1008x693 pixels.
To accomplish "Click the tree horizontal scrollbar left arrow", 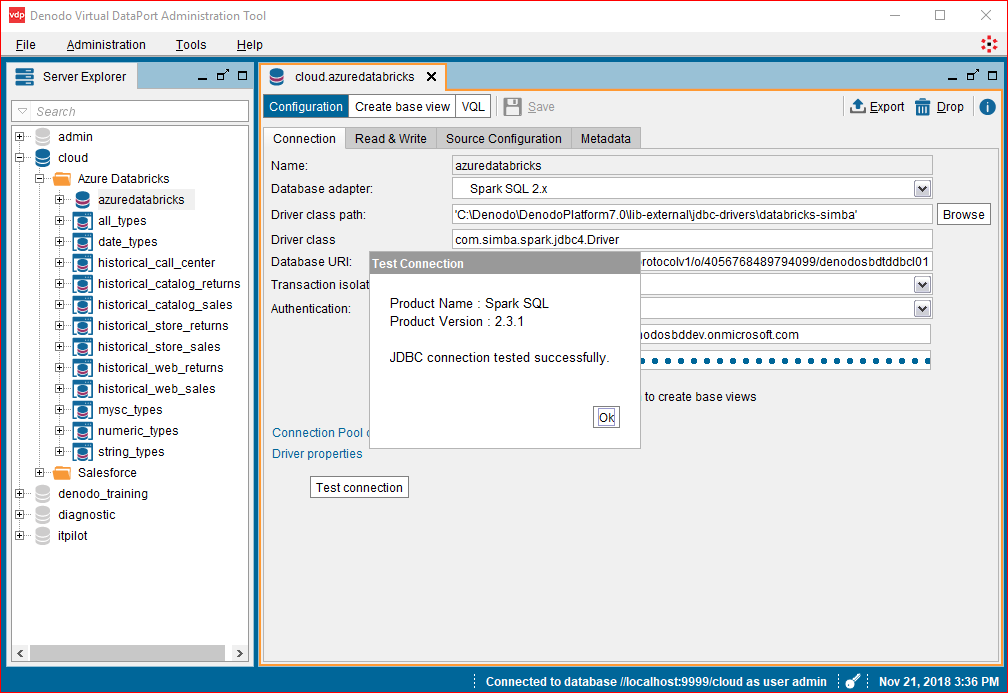I will coord(21,653).
